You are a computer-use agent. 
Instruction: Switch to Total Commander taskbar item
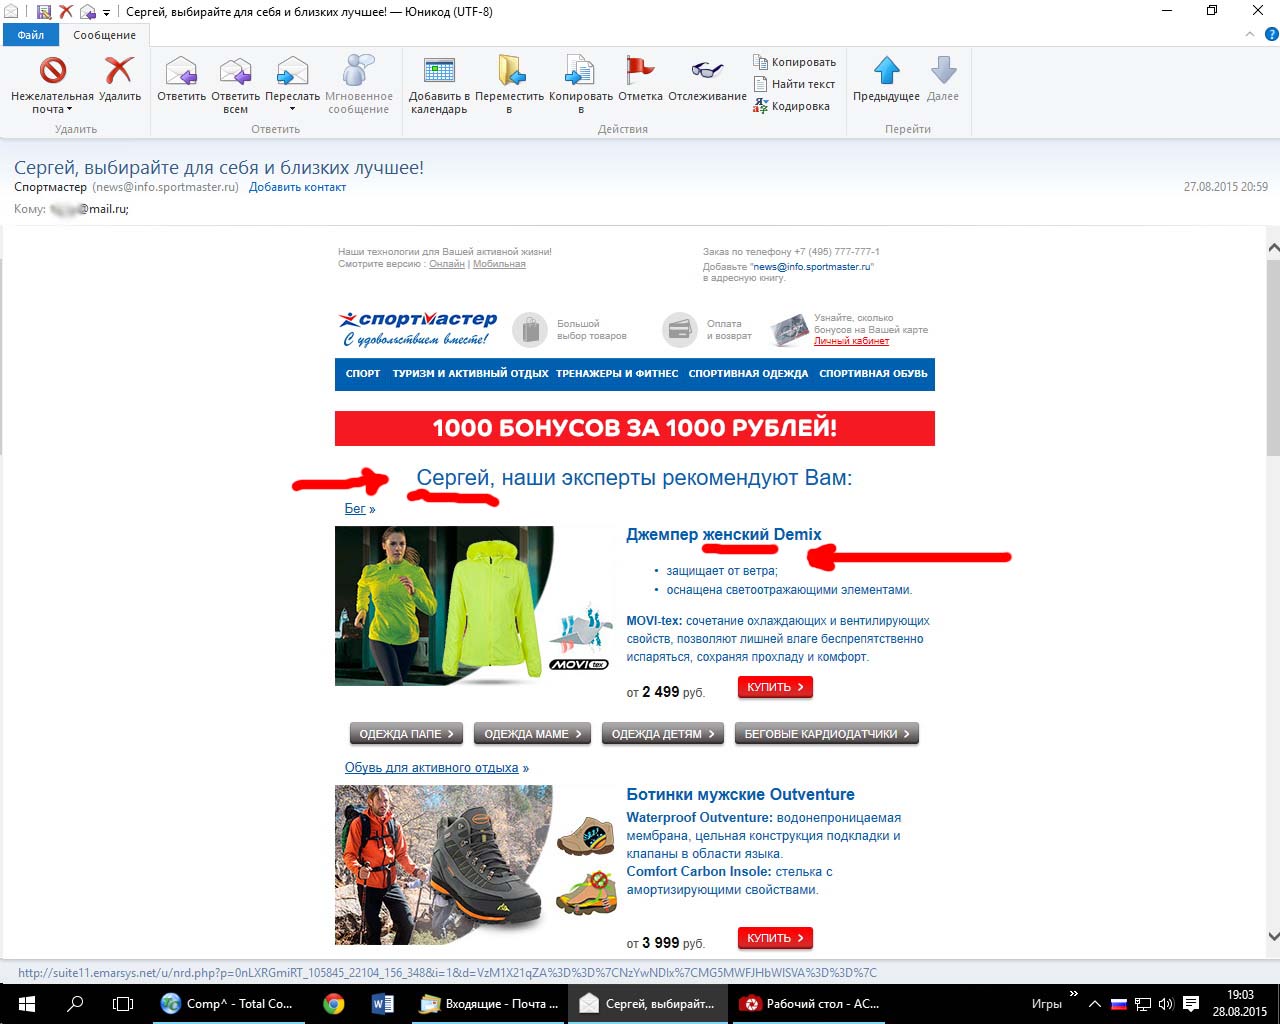coord(228,1003)
